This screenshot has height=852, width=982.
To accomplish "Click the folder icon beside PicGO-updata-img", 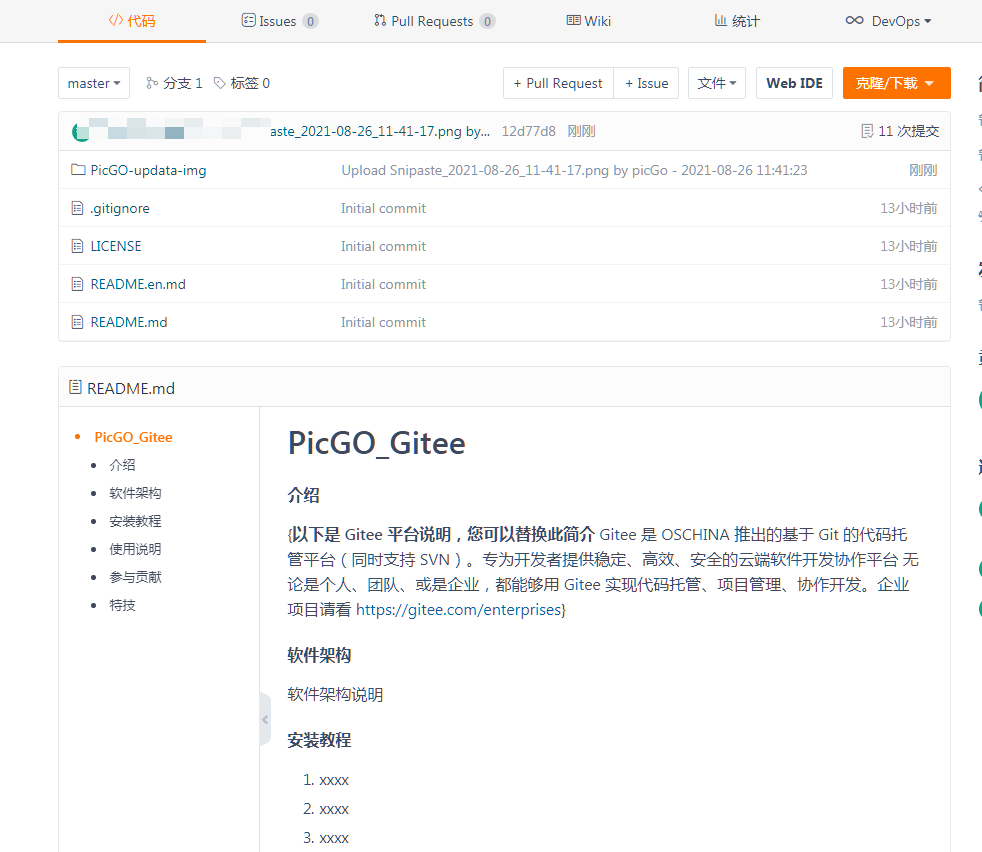I will point(78,170).
